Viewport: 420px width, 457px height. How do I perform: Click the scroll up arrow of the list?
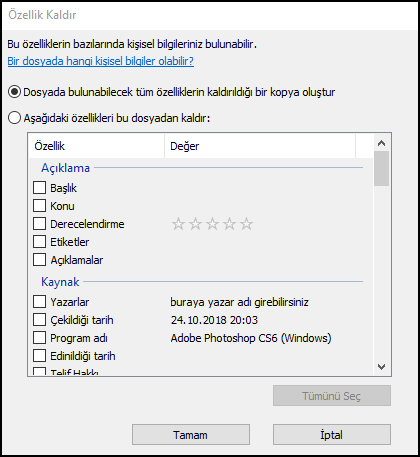[382, 143]
